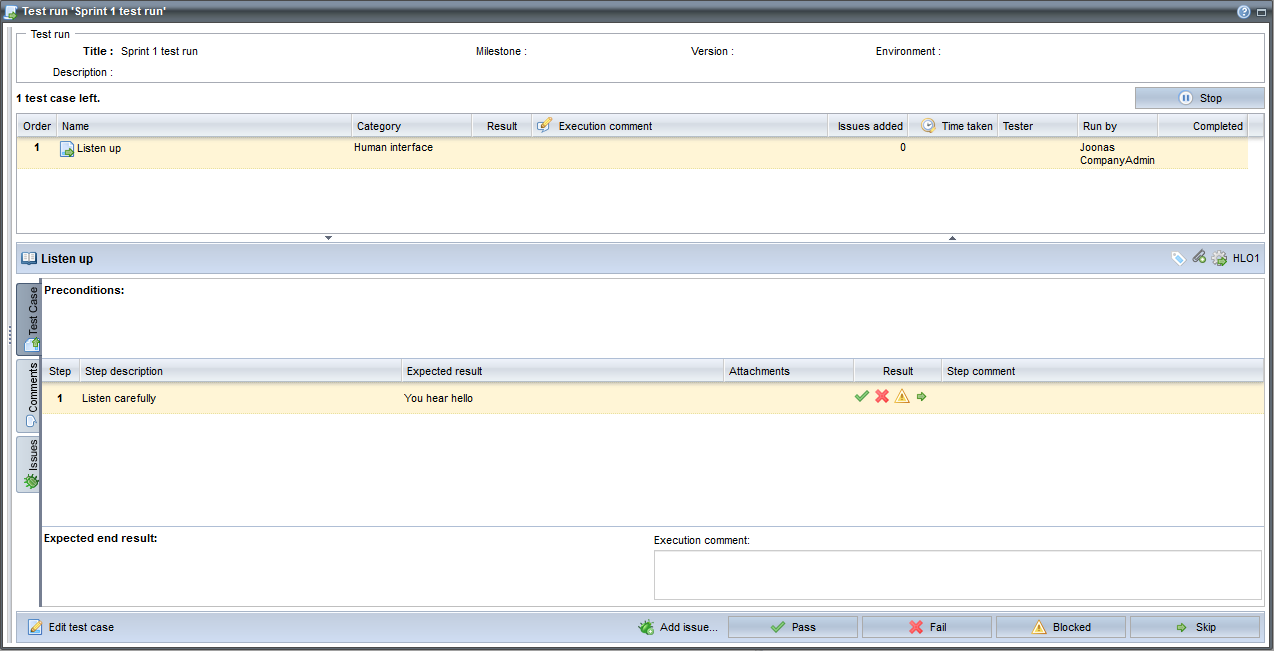The height and width of the screenshot is (651, 1274).
Task: Expand panel with upward splitter arrow
Action: pyautogui.click(x=952, y=238)
